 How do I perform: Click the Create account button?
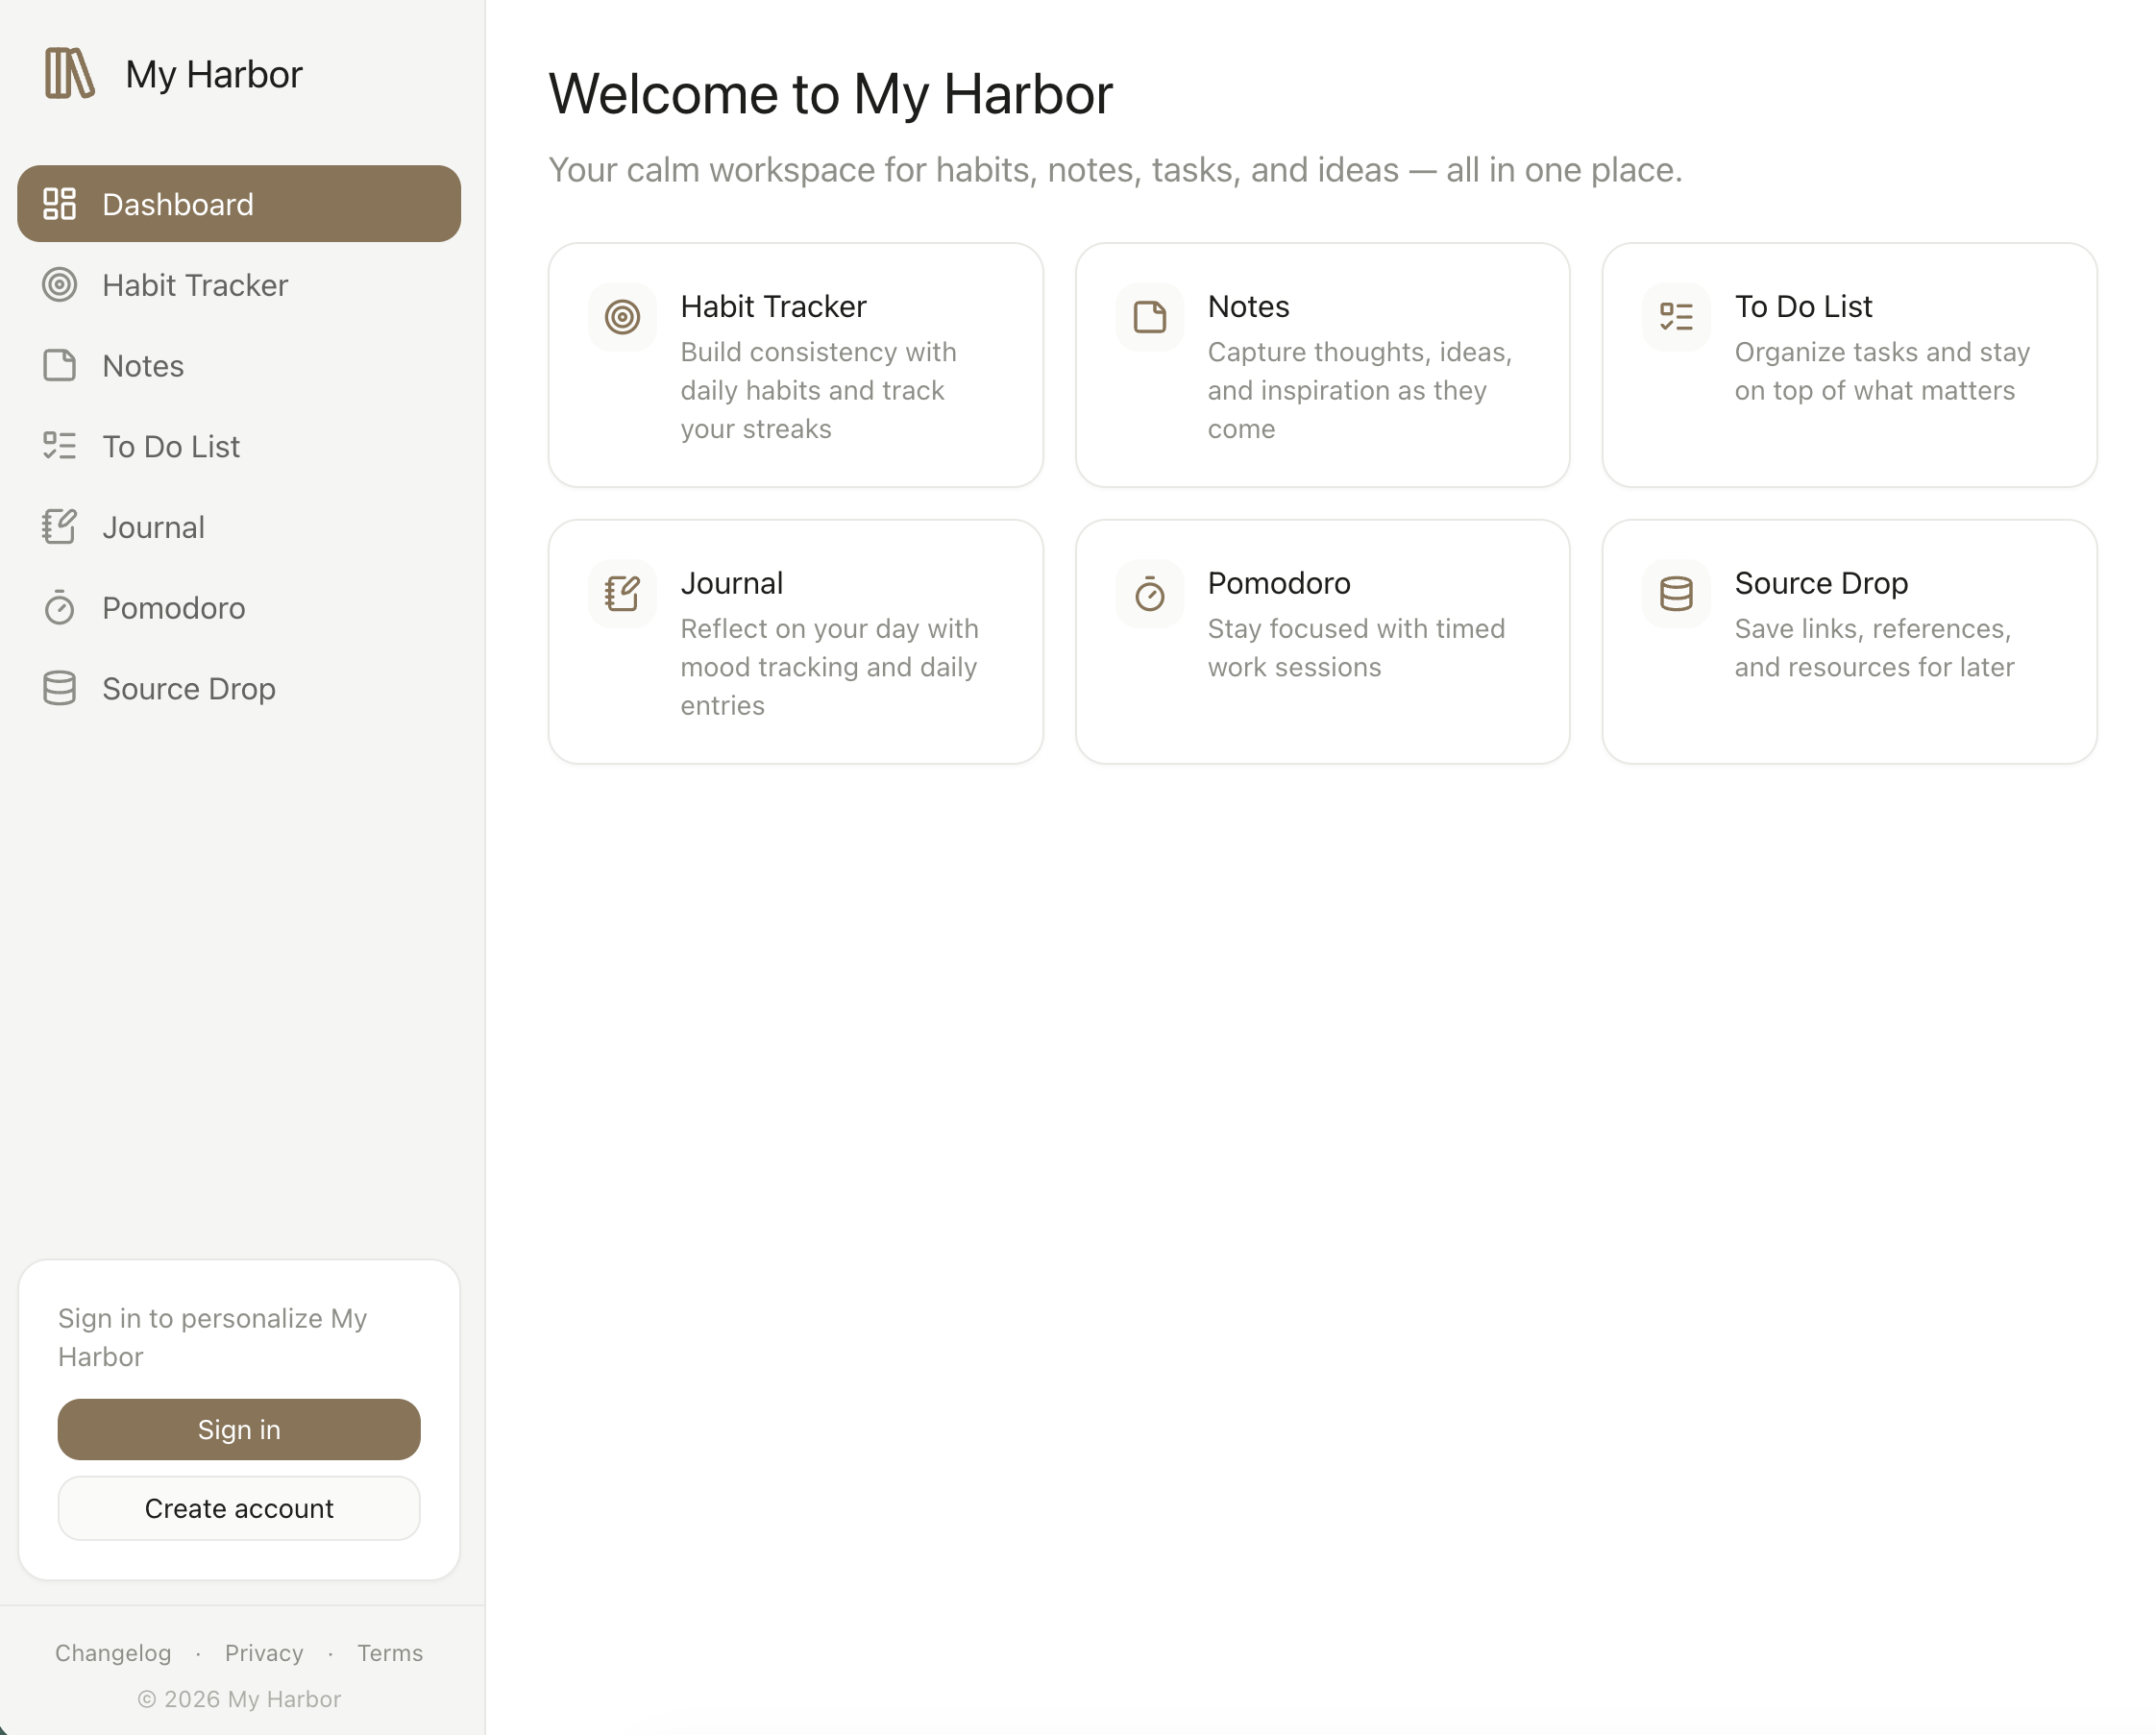[x=239, y=1508]
